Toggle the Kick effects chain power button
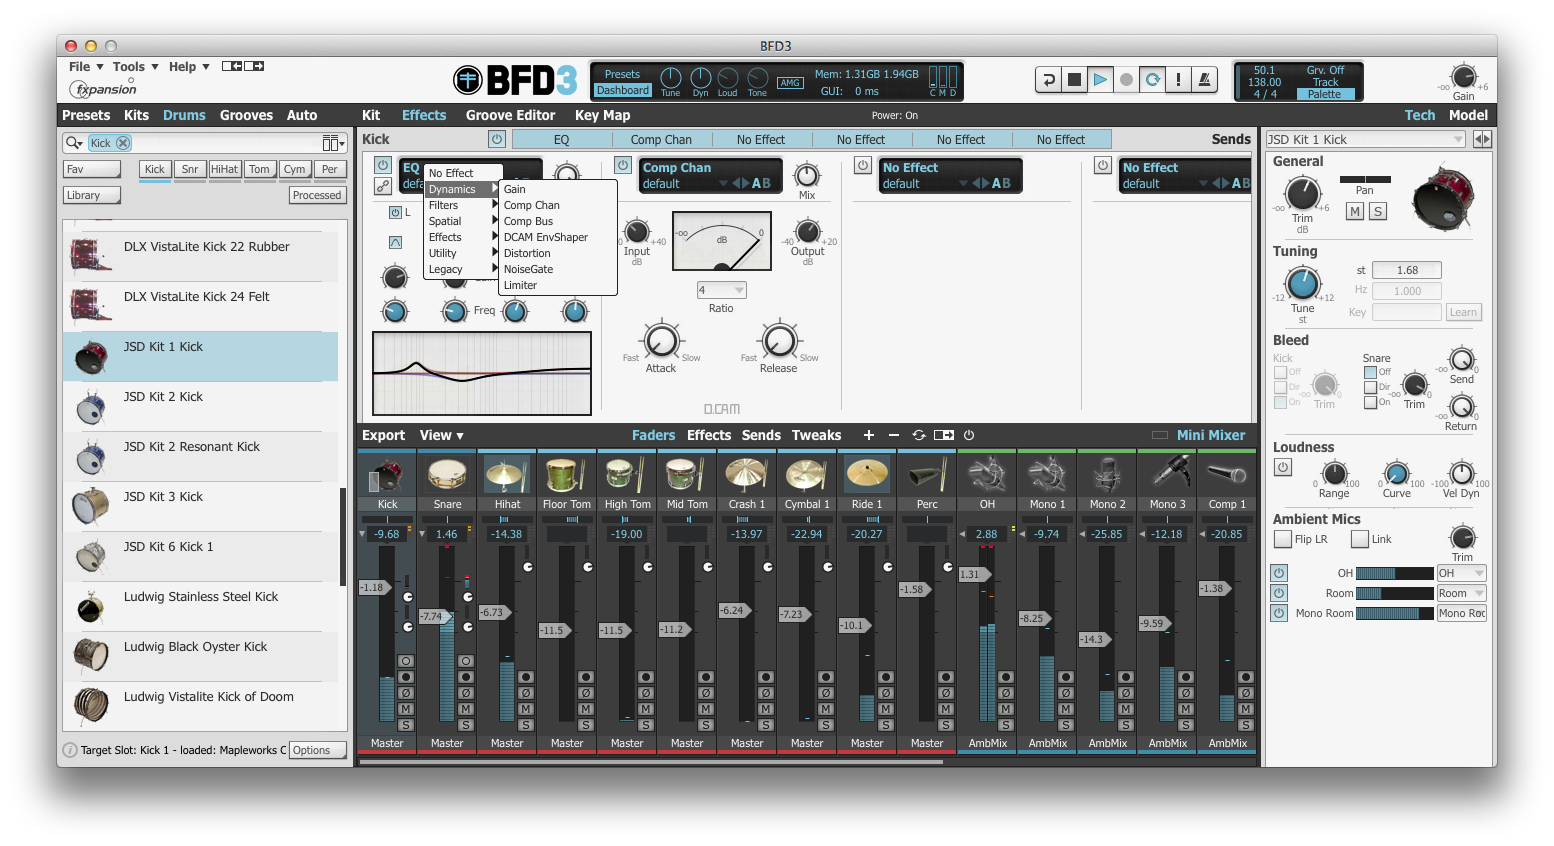Screen dimensions: 1554x846 click(x=497, y=139)
